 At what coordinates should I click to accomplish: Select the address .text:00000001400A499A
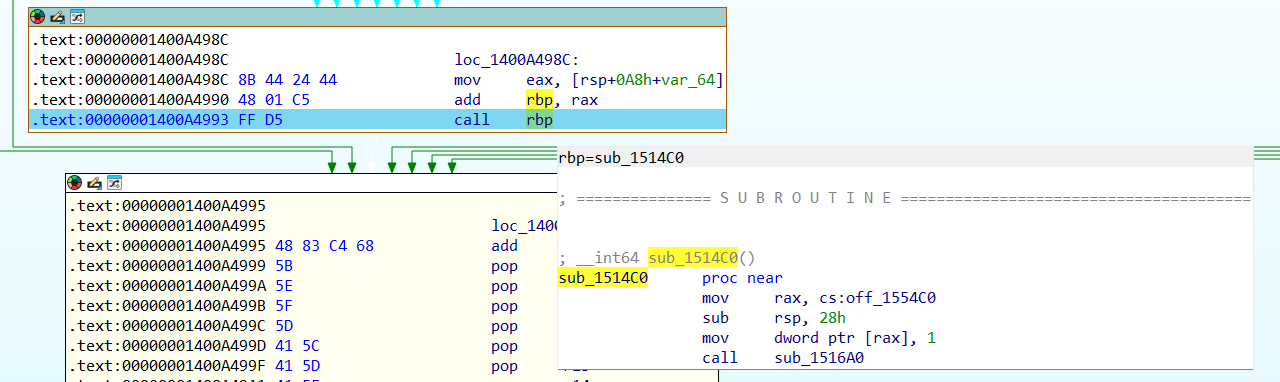coord(168,286)
